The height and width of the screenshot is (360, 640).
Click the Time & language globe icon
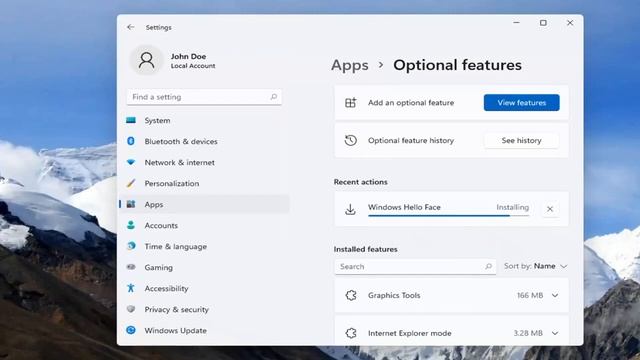[131, 246]
